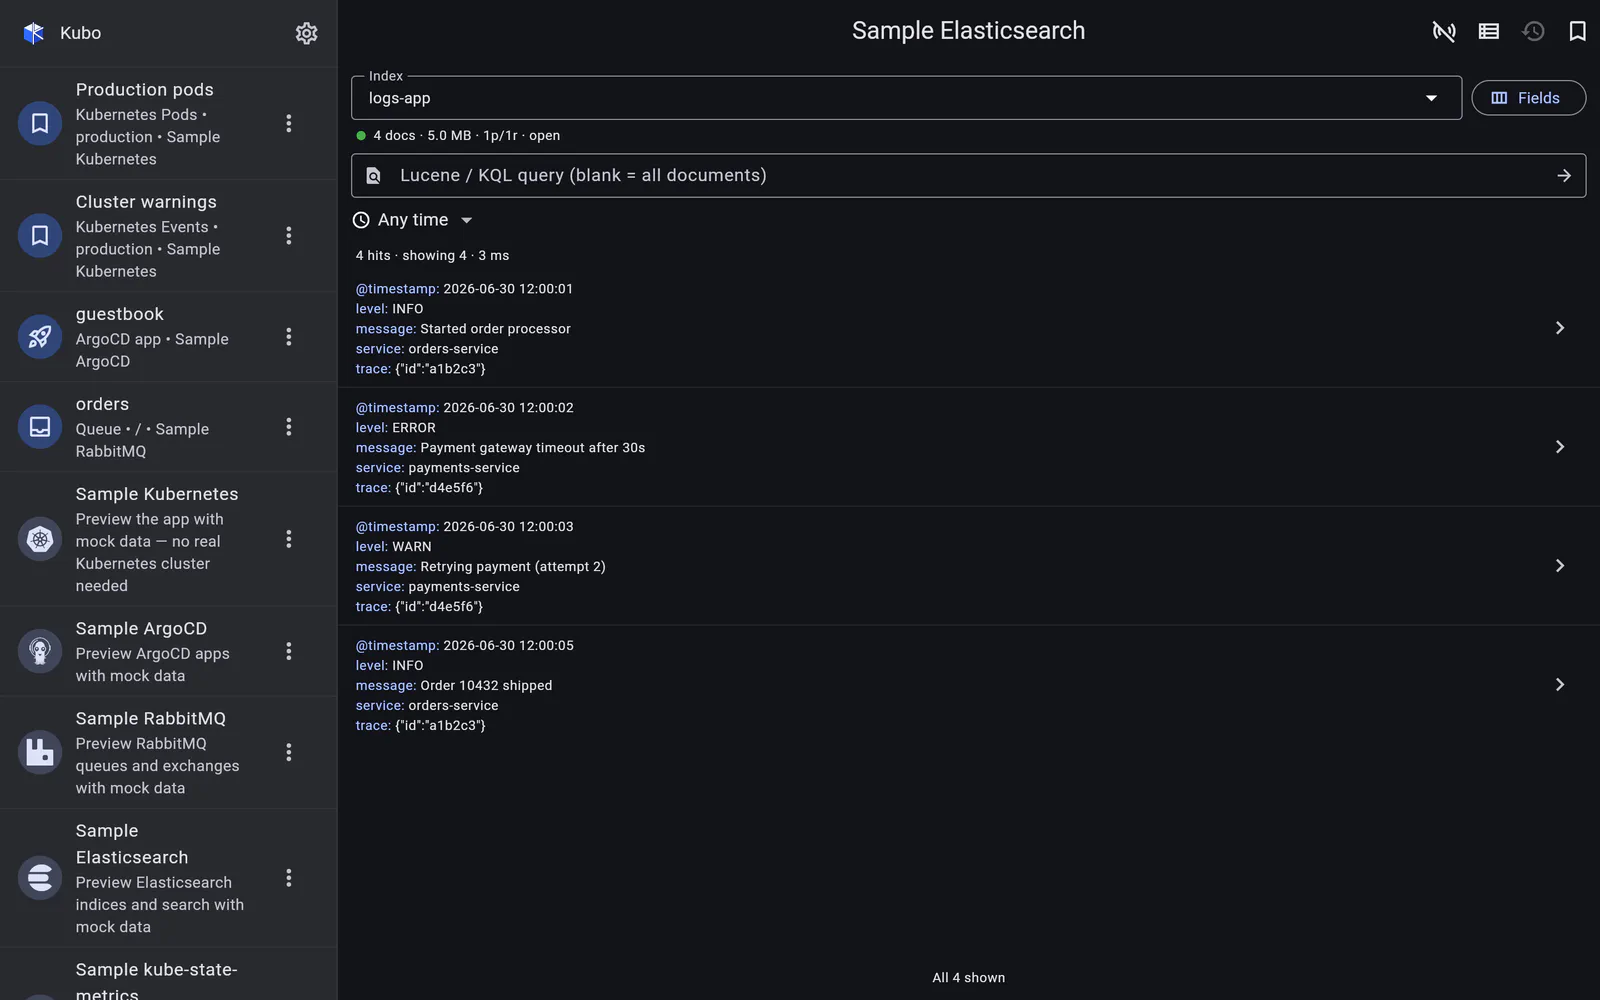Click the Kubo logo icon
This screenshot has width=1600, height=1000.
34,33
